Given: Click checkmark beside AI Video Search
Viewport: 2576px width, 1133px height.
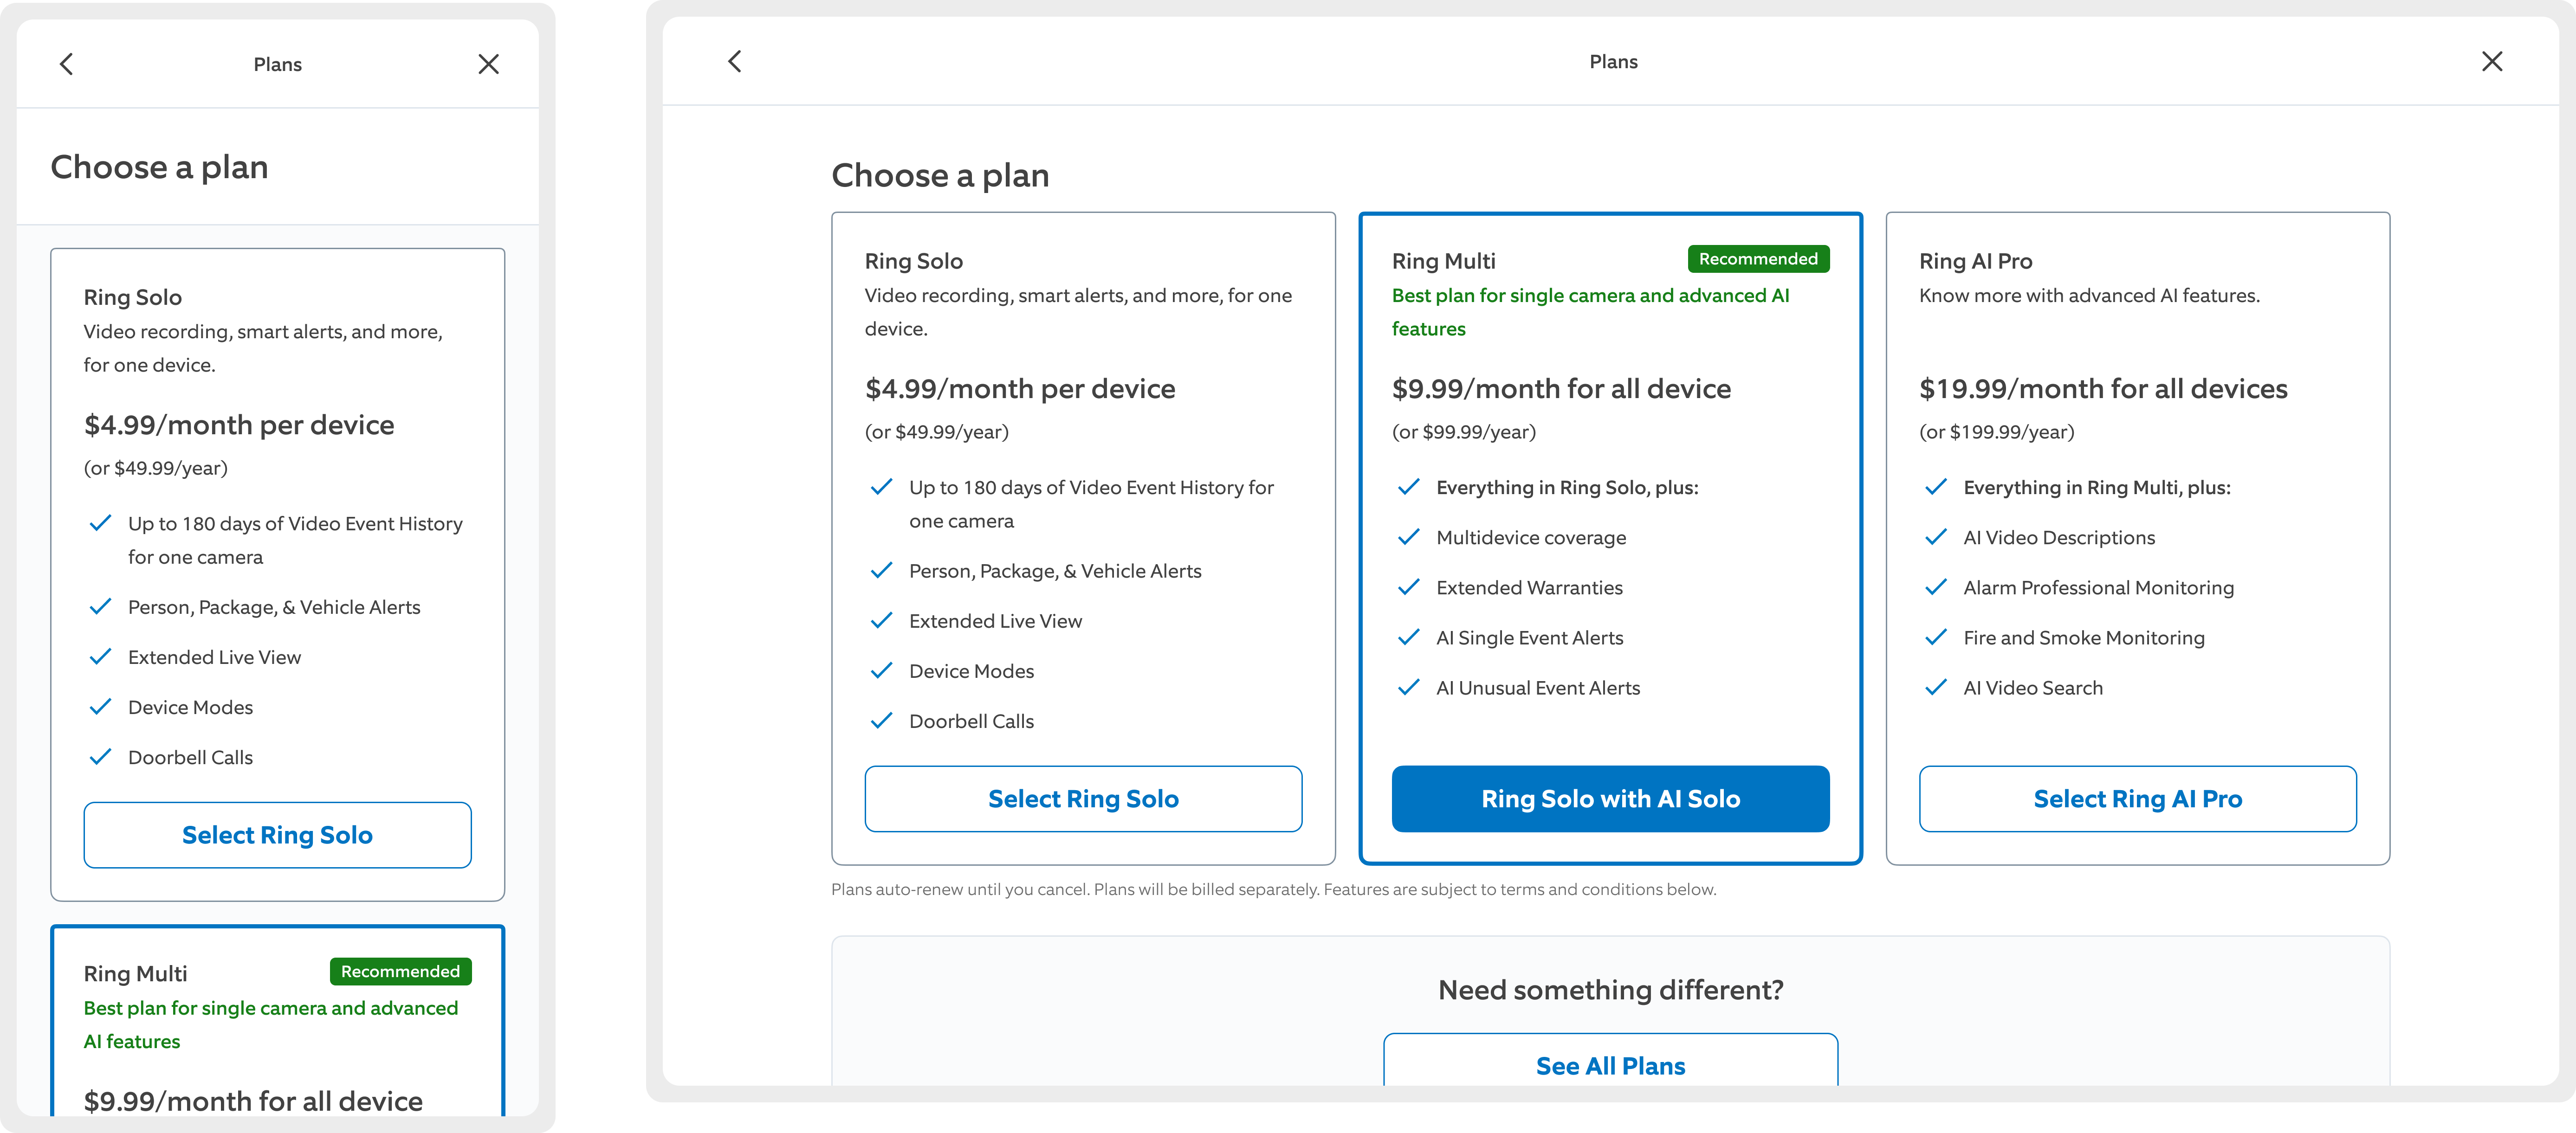Looking at the screenshot, I should (1935, 687).
